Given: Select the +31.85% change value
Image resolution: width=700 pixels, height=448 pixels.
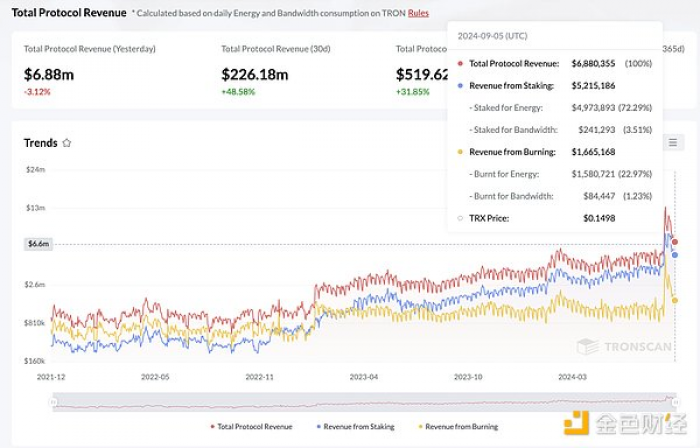Looking at the screenshot, I should [x=412, y=92].
